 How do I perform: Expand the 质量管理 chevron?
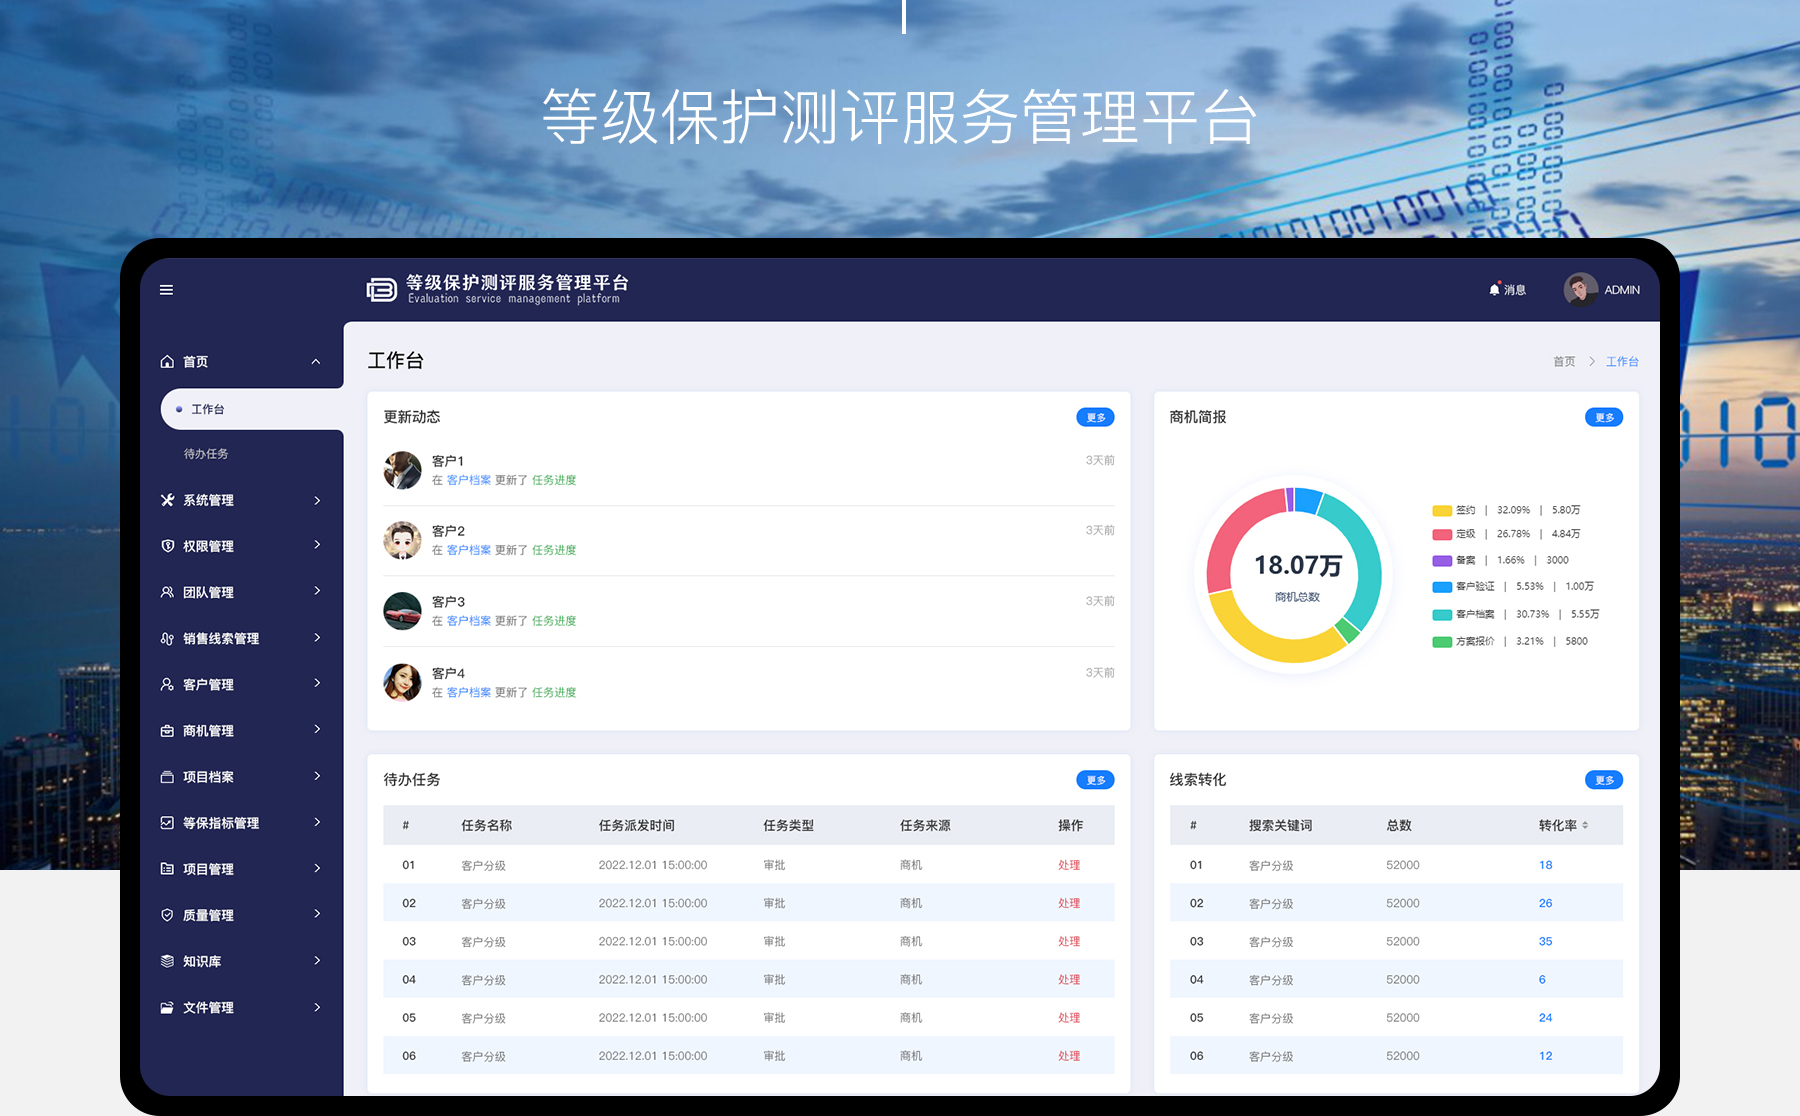tap(317, 915)
